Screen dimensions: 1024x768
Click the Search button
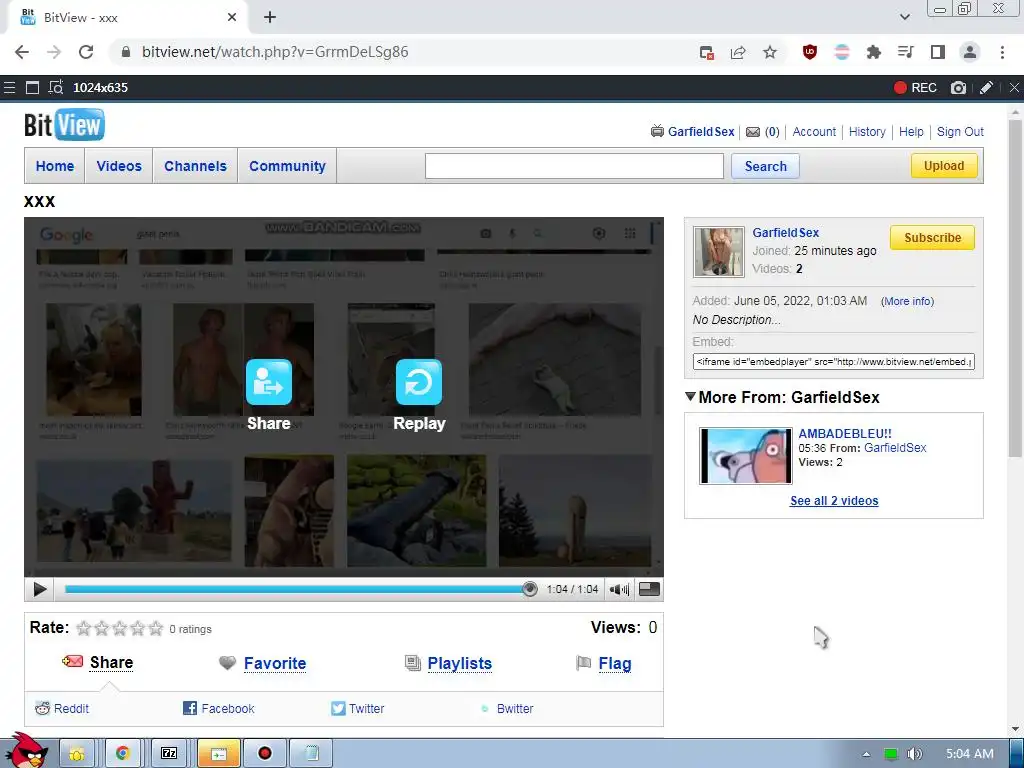pos(765,166)
